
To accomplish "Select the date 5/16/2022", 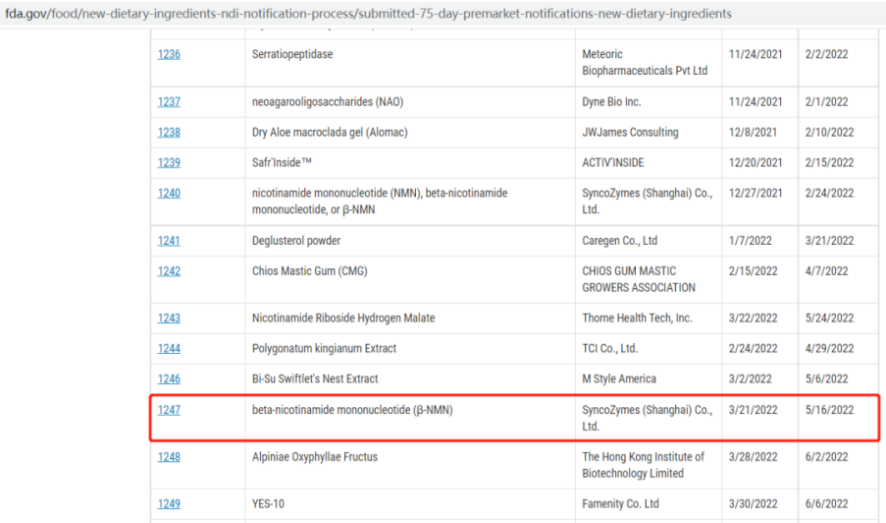I will 829,410.
